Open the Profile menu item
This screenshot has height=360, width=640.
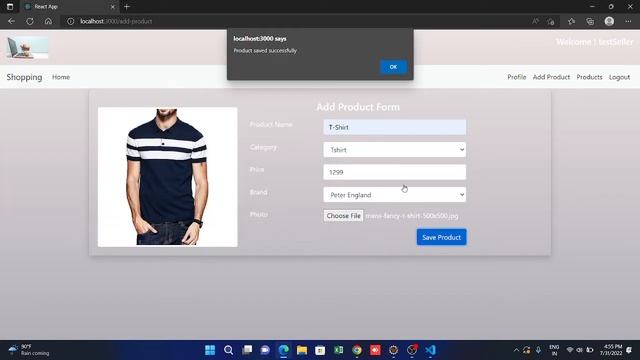pyautogui.click(x=516, y=77)
